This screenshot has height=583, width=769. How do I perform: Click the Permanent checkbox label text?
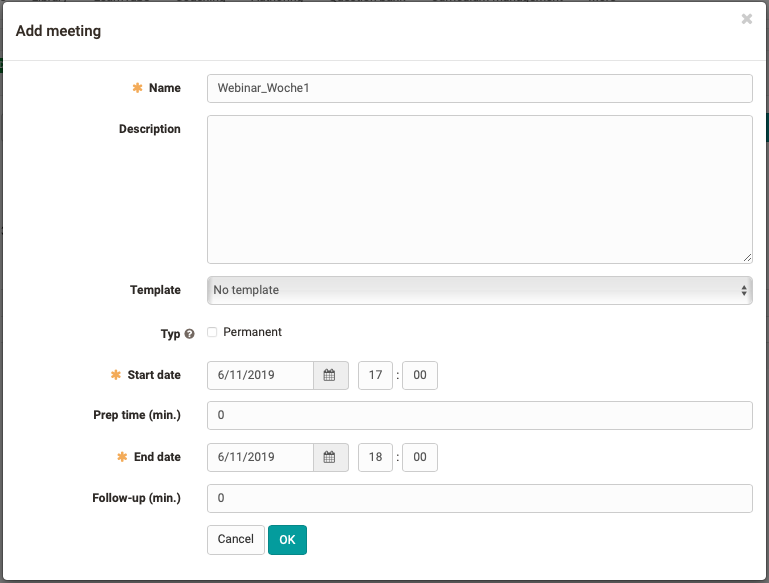pos(252,332)
